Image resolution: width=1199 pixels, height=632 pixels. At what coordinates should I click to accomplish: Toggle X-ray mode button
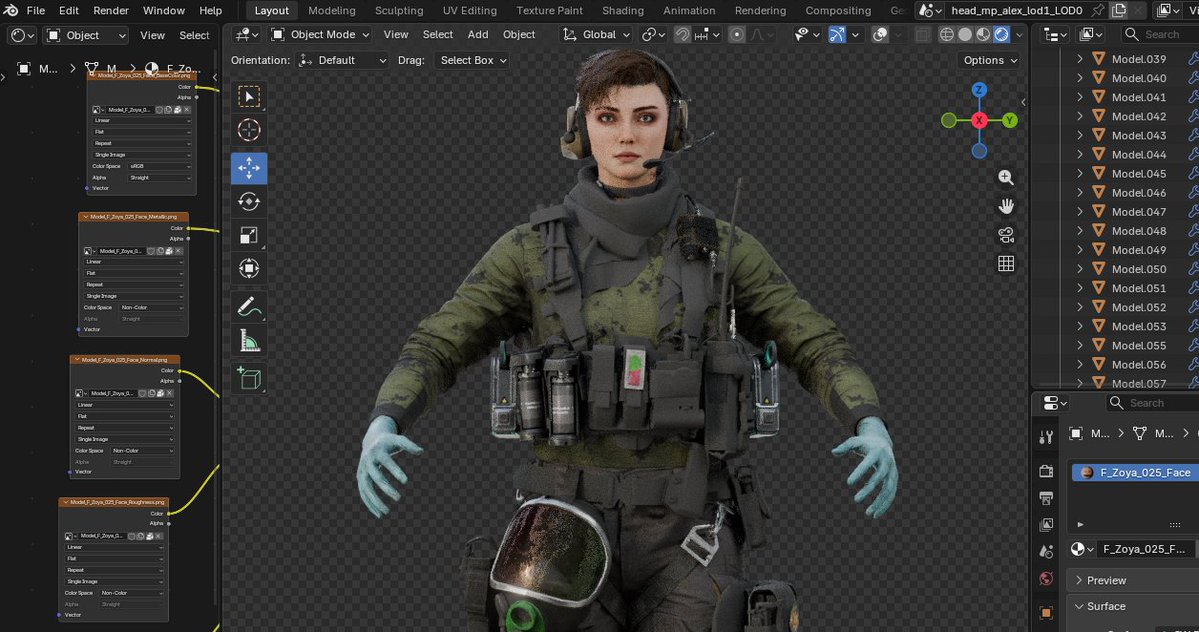click(923, 34)
